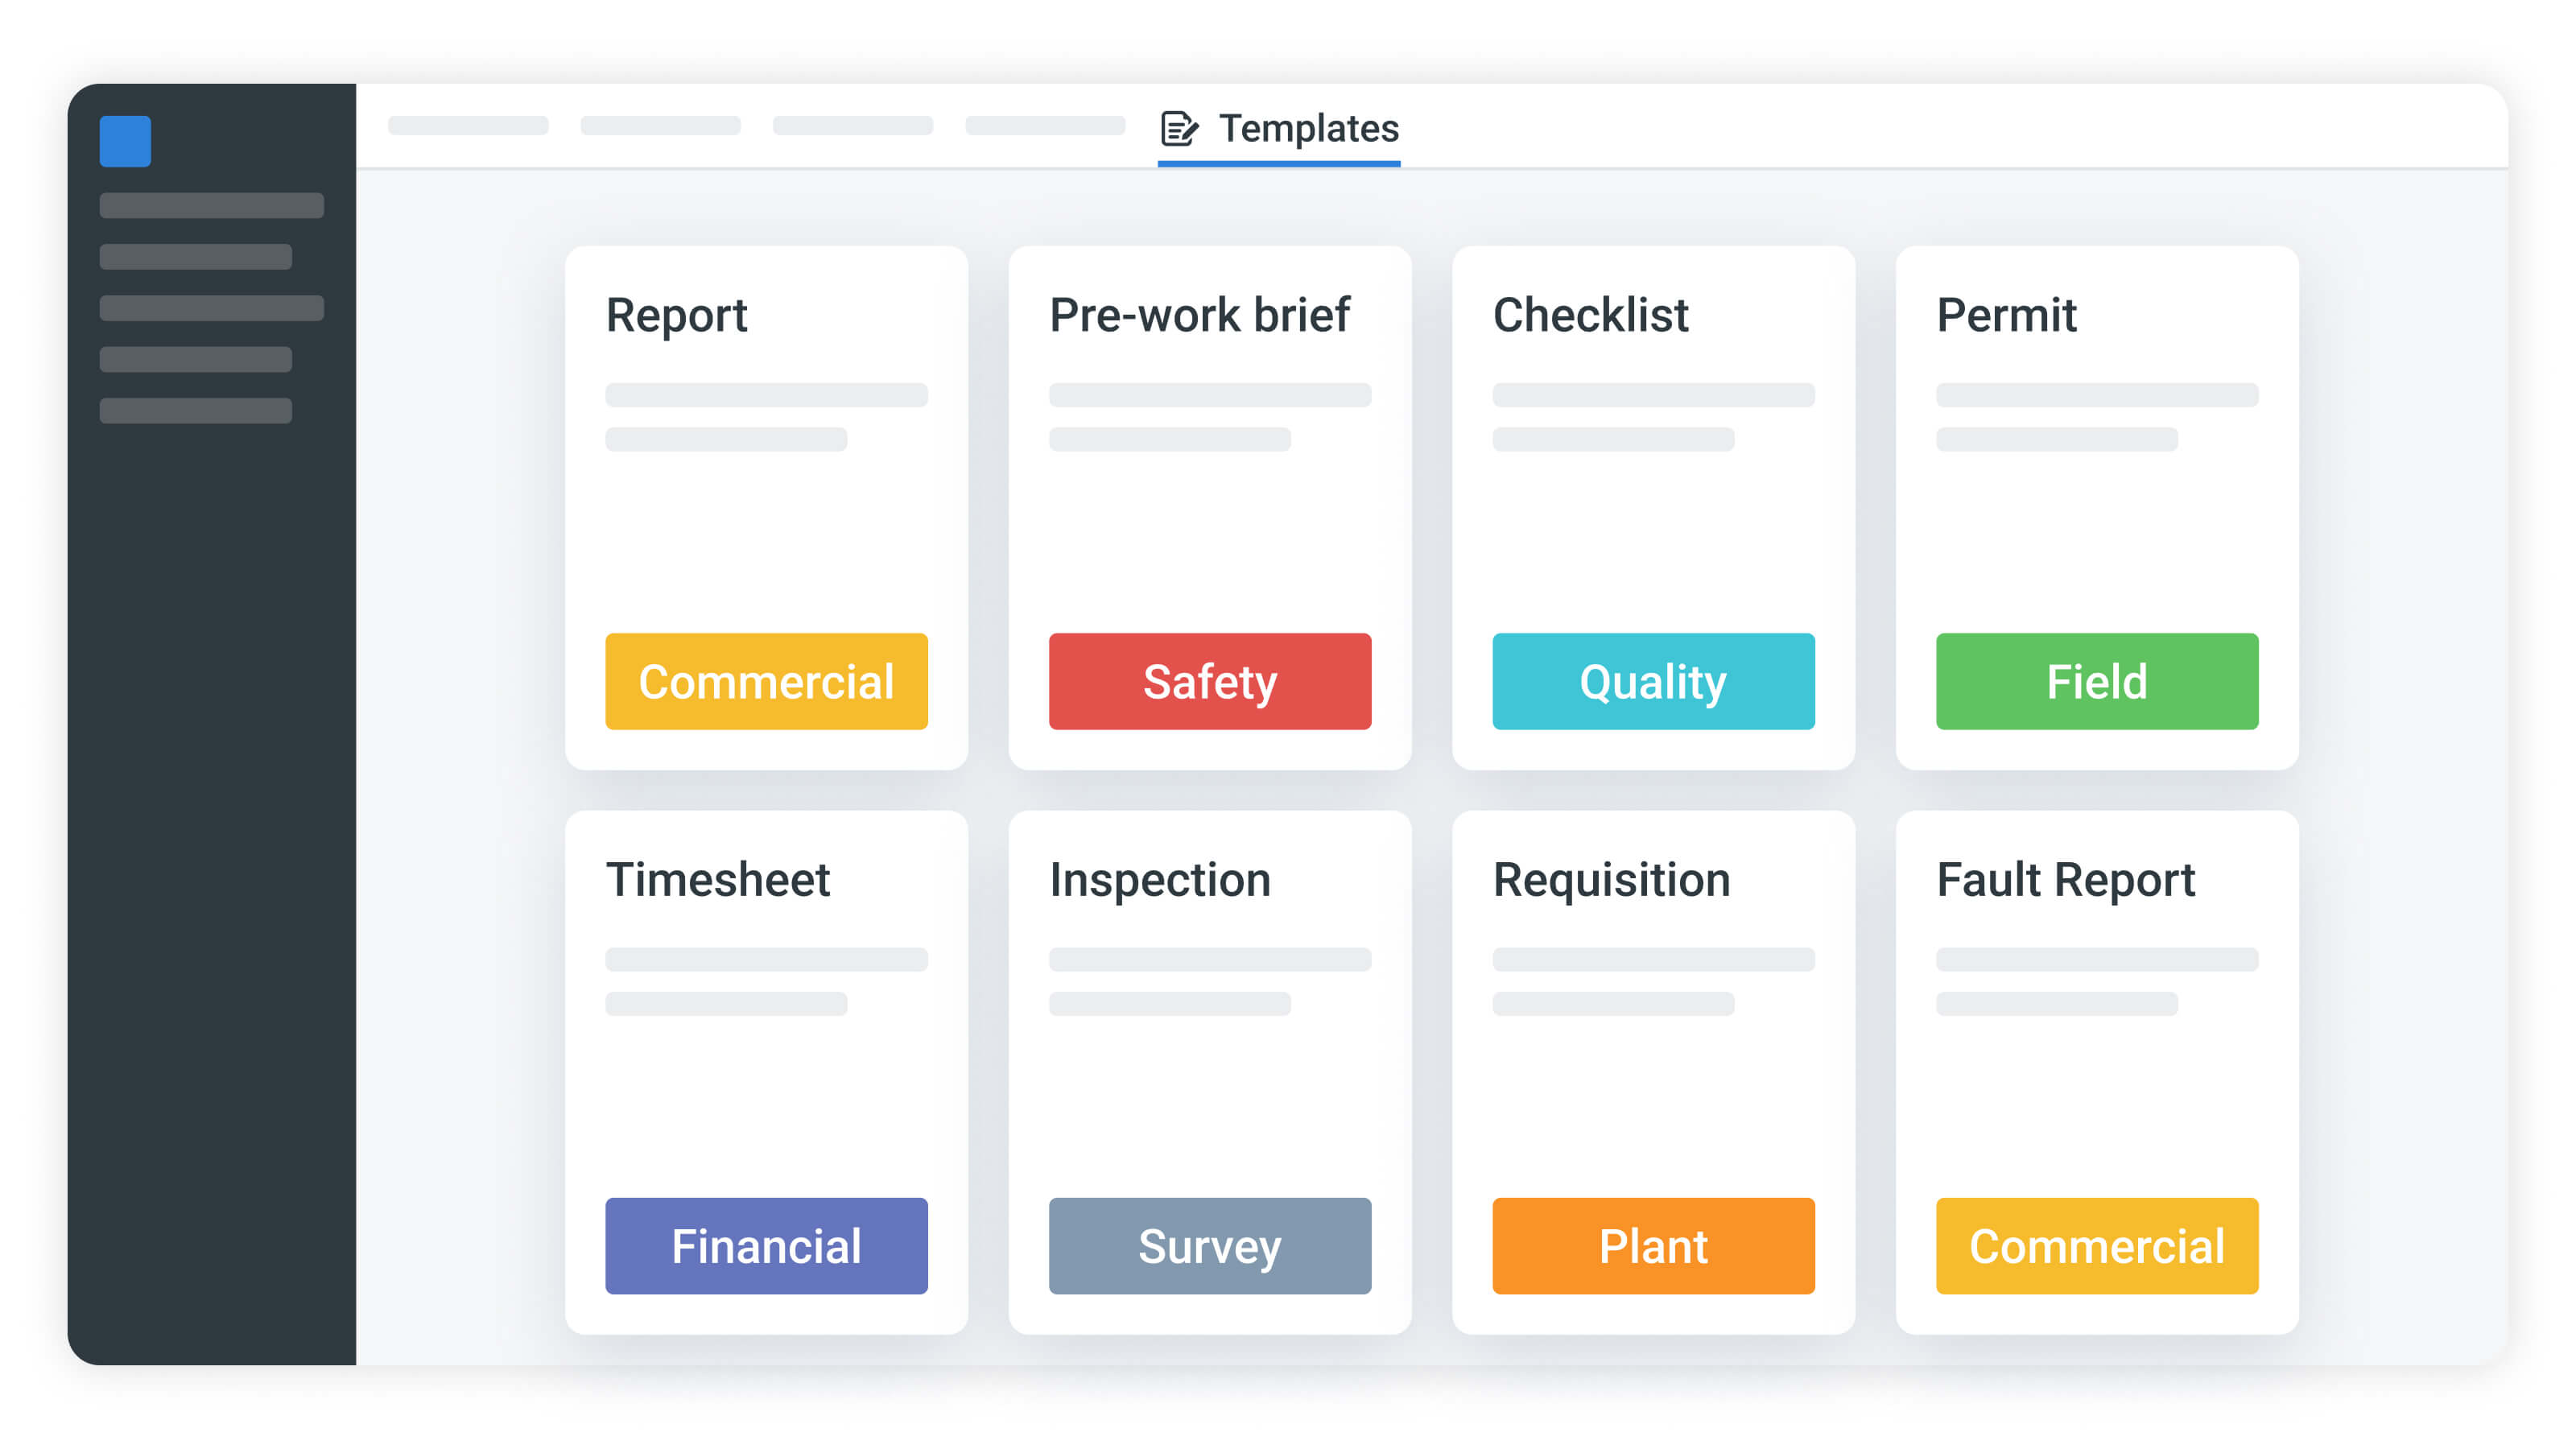
Task: Select the Checklist template title
Action: point(1590,315)
